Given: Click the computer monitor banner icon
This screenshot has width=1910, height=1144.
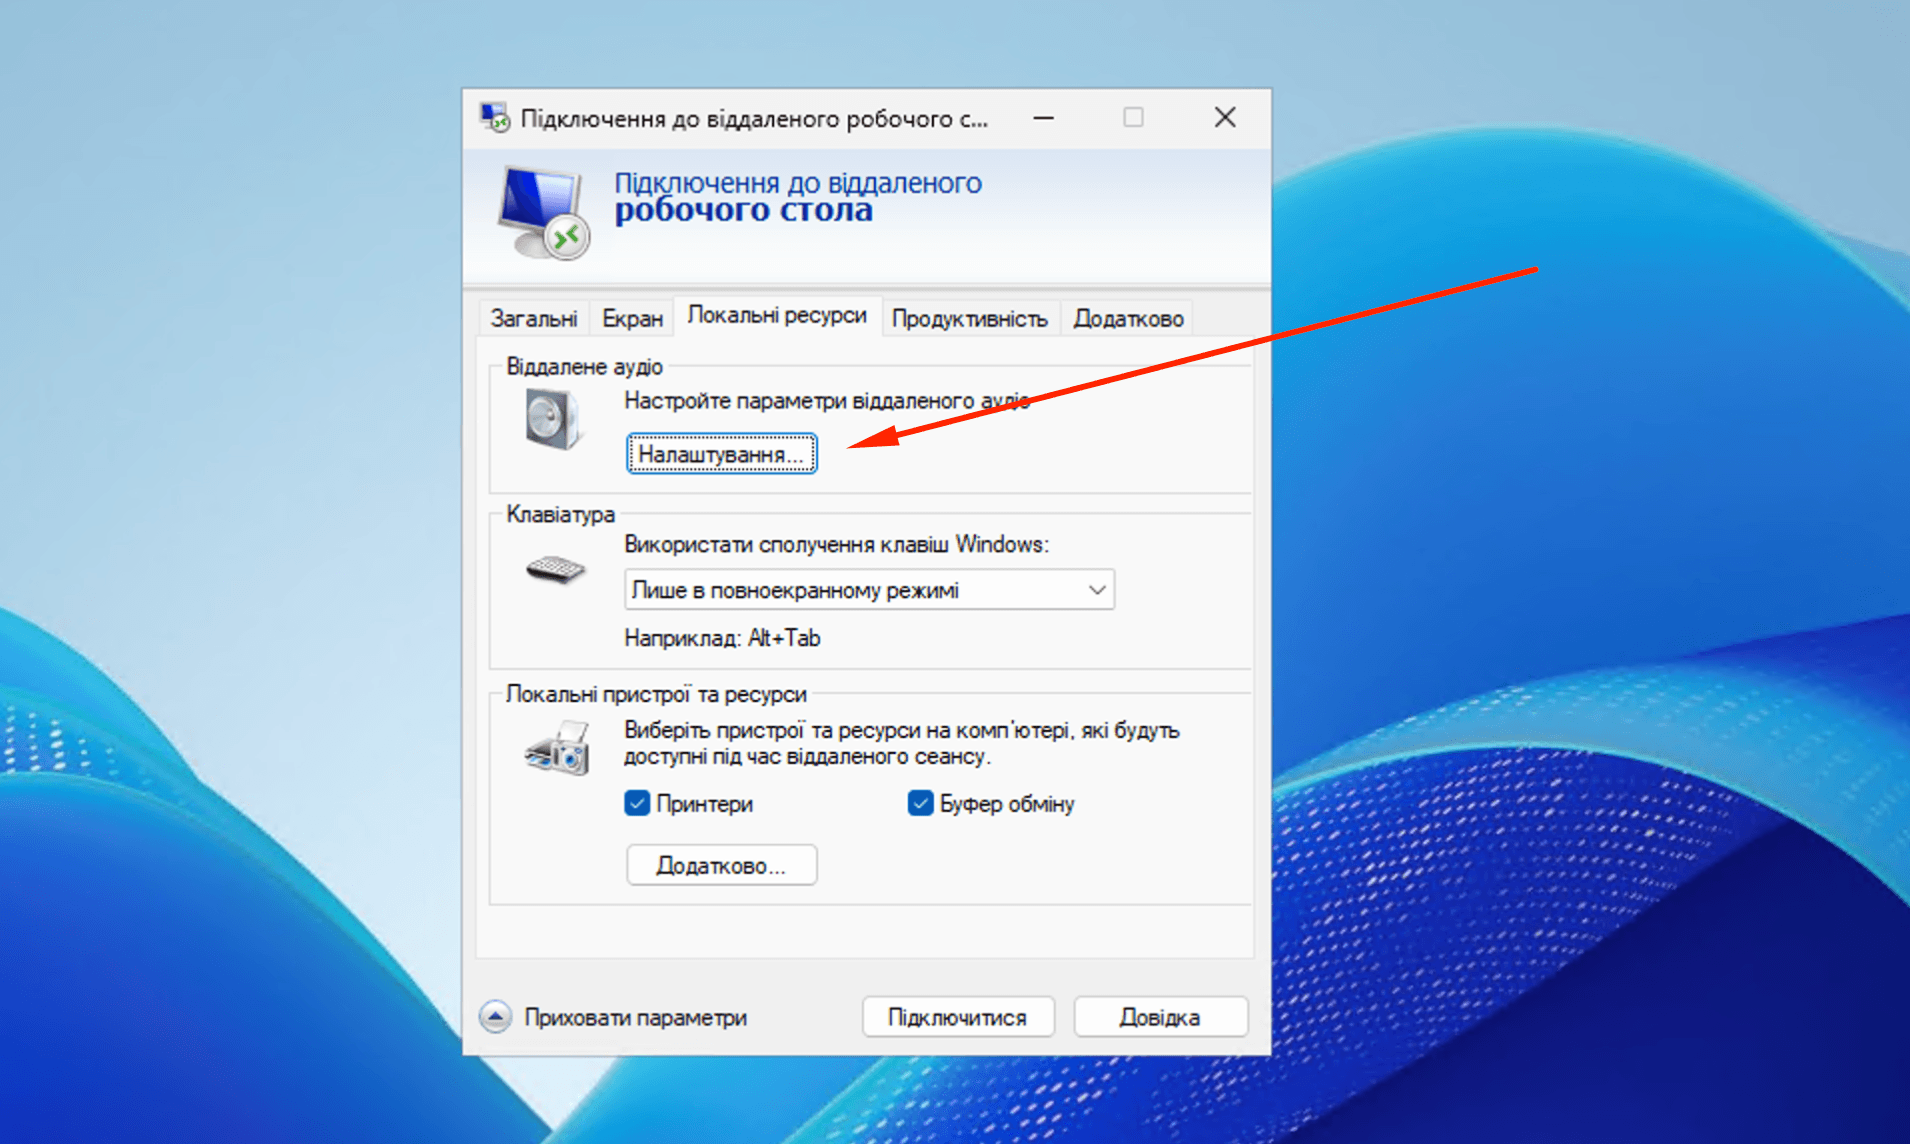Looking at the screenshot, I should pyautogui.click(x=543, y=212).
